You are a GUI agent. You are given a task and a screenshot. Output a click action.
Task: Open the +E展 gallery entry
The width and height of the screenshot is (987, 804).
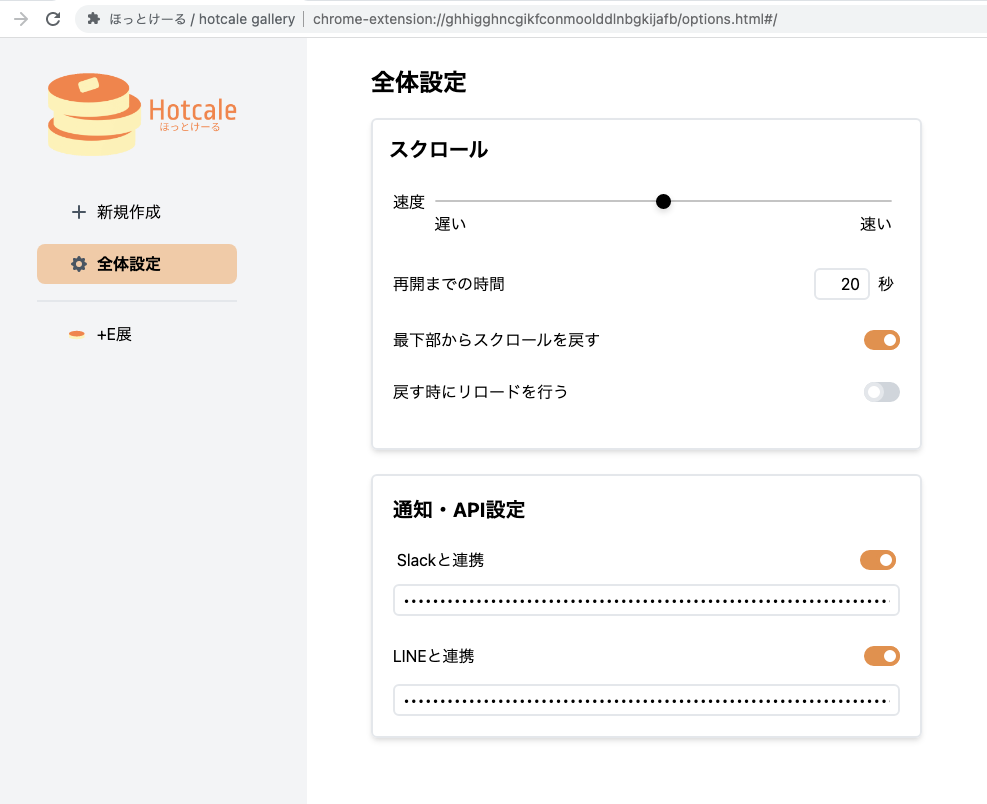[114, 334]
